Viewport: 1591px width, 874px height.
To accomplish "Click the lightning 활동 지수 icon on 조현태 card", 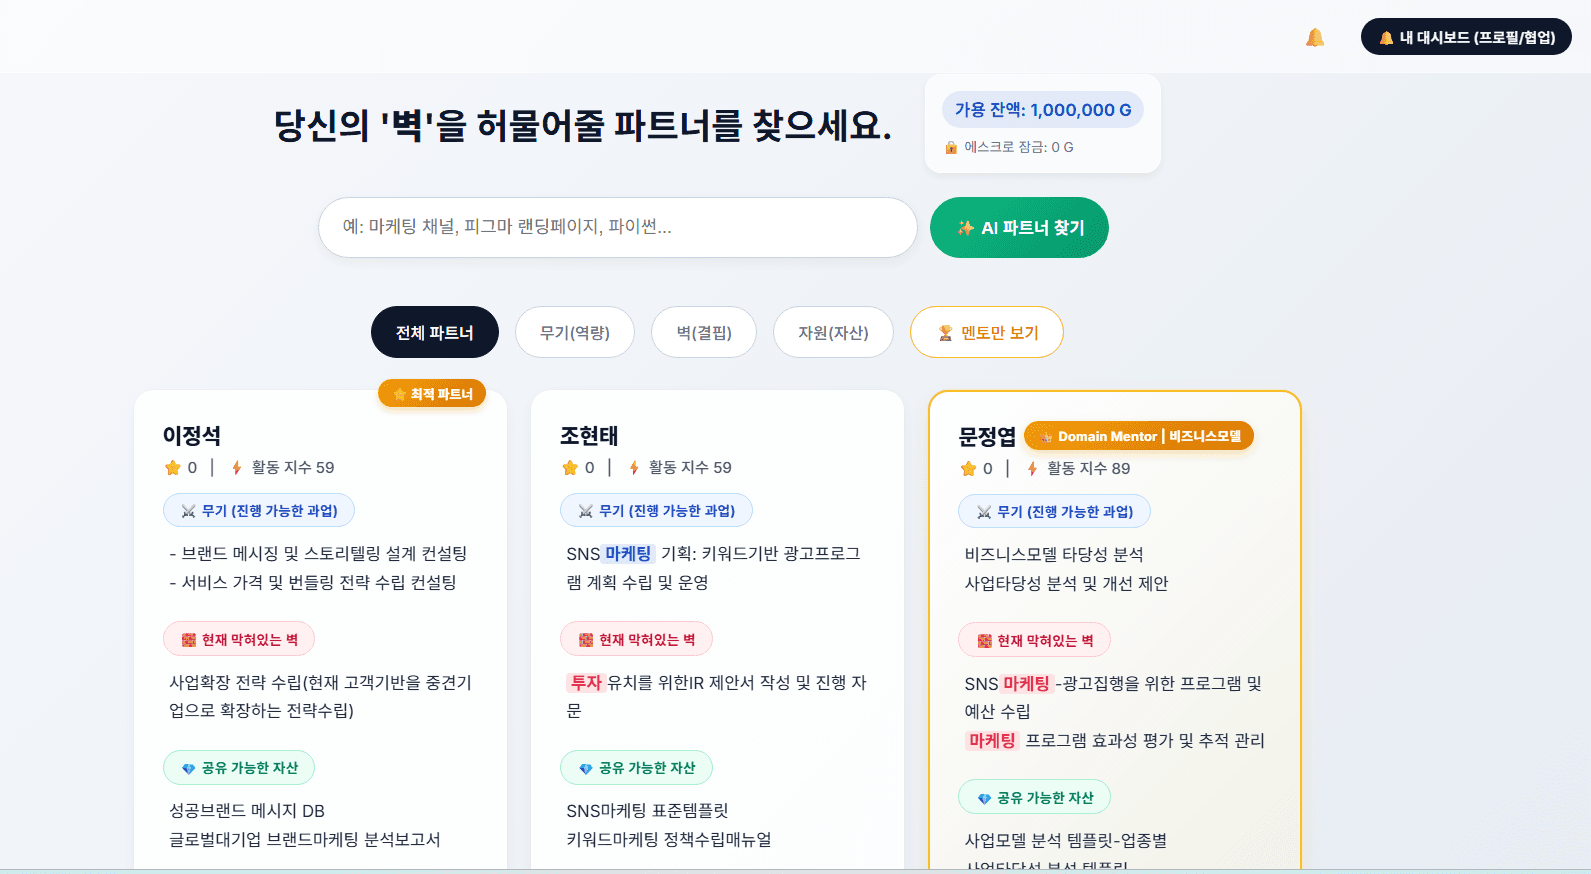I will click(x=634, y=467).
